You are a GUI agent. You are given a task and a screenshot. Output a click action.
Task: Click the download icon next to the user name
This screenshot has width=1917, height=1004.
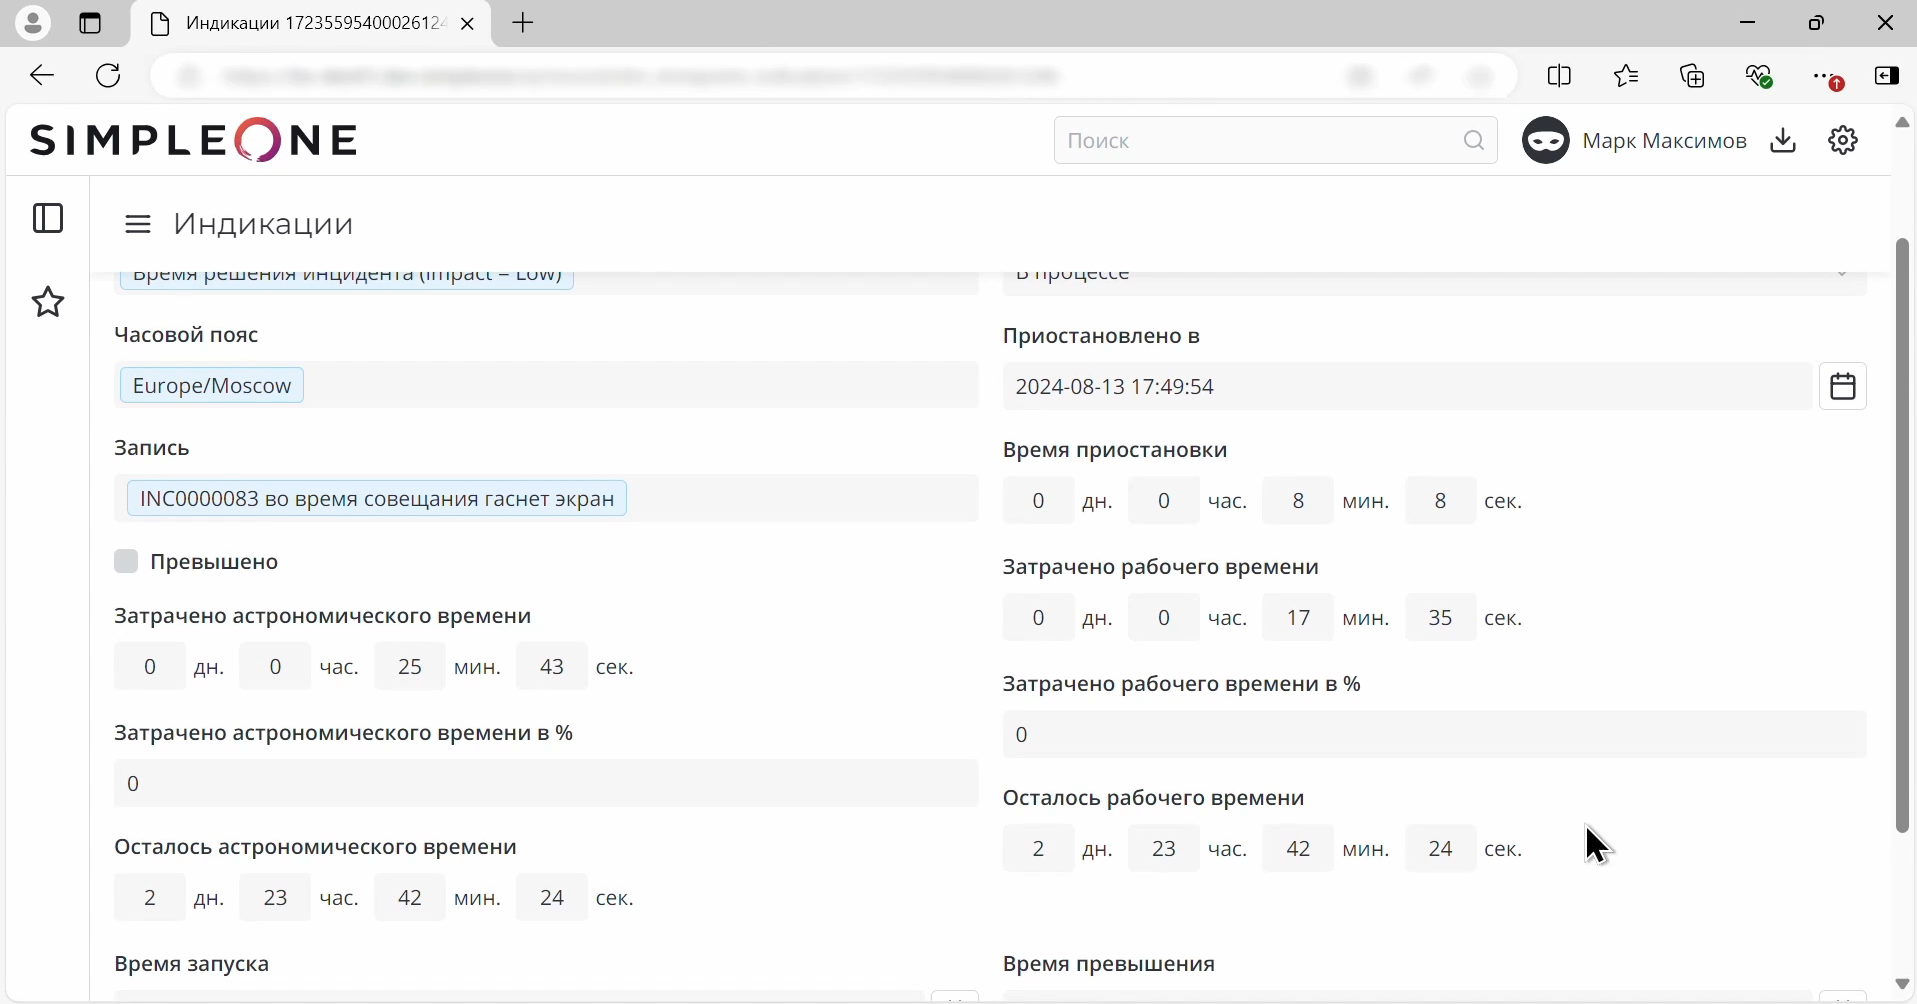[1786, 141]
